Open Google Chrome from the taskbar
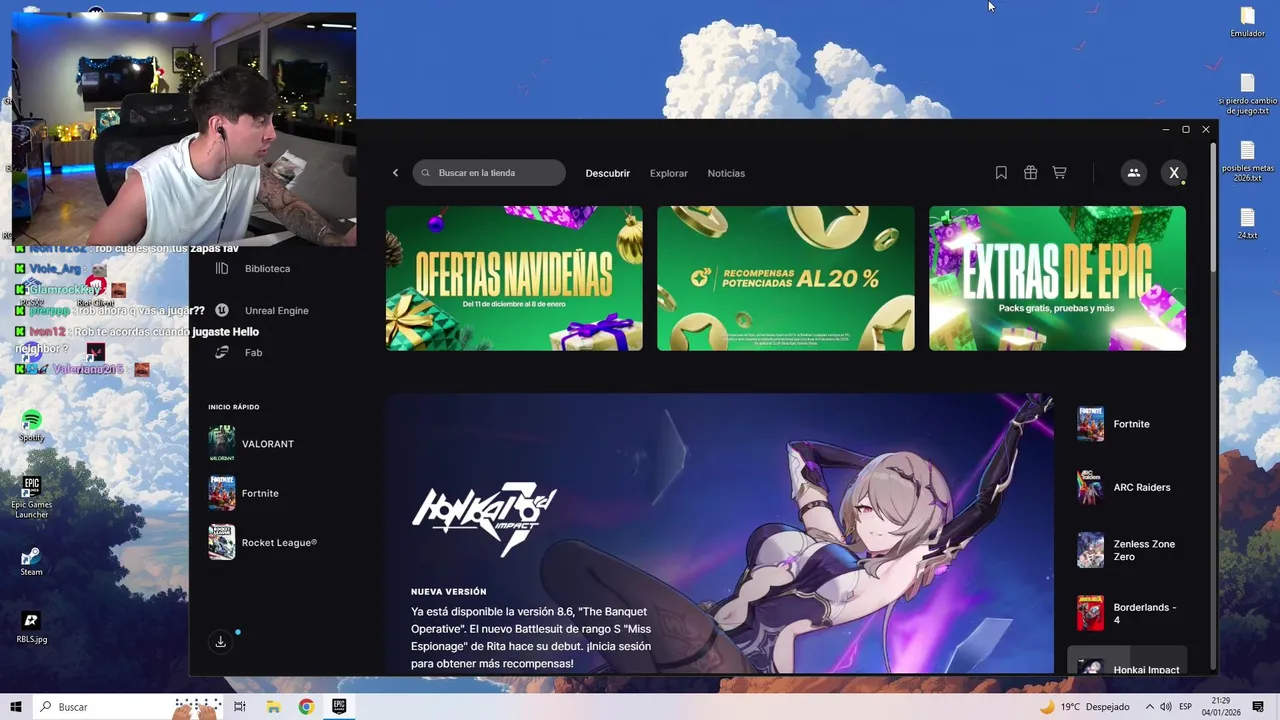The width and height of the screenshot is (1280, 720). (306, 707)
